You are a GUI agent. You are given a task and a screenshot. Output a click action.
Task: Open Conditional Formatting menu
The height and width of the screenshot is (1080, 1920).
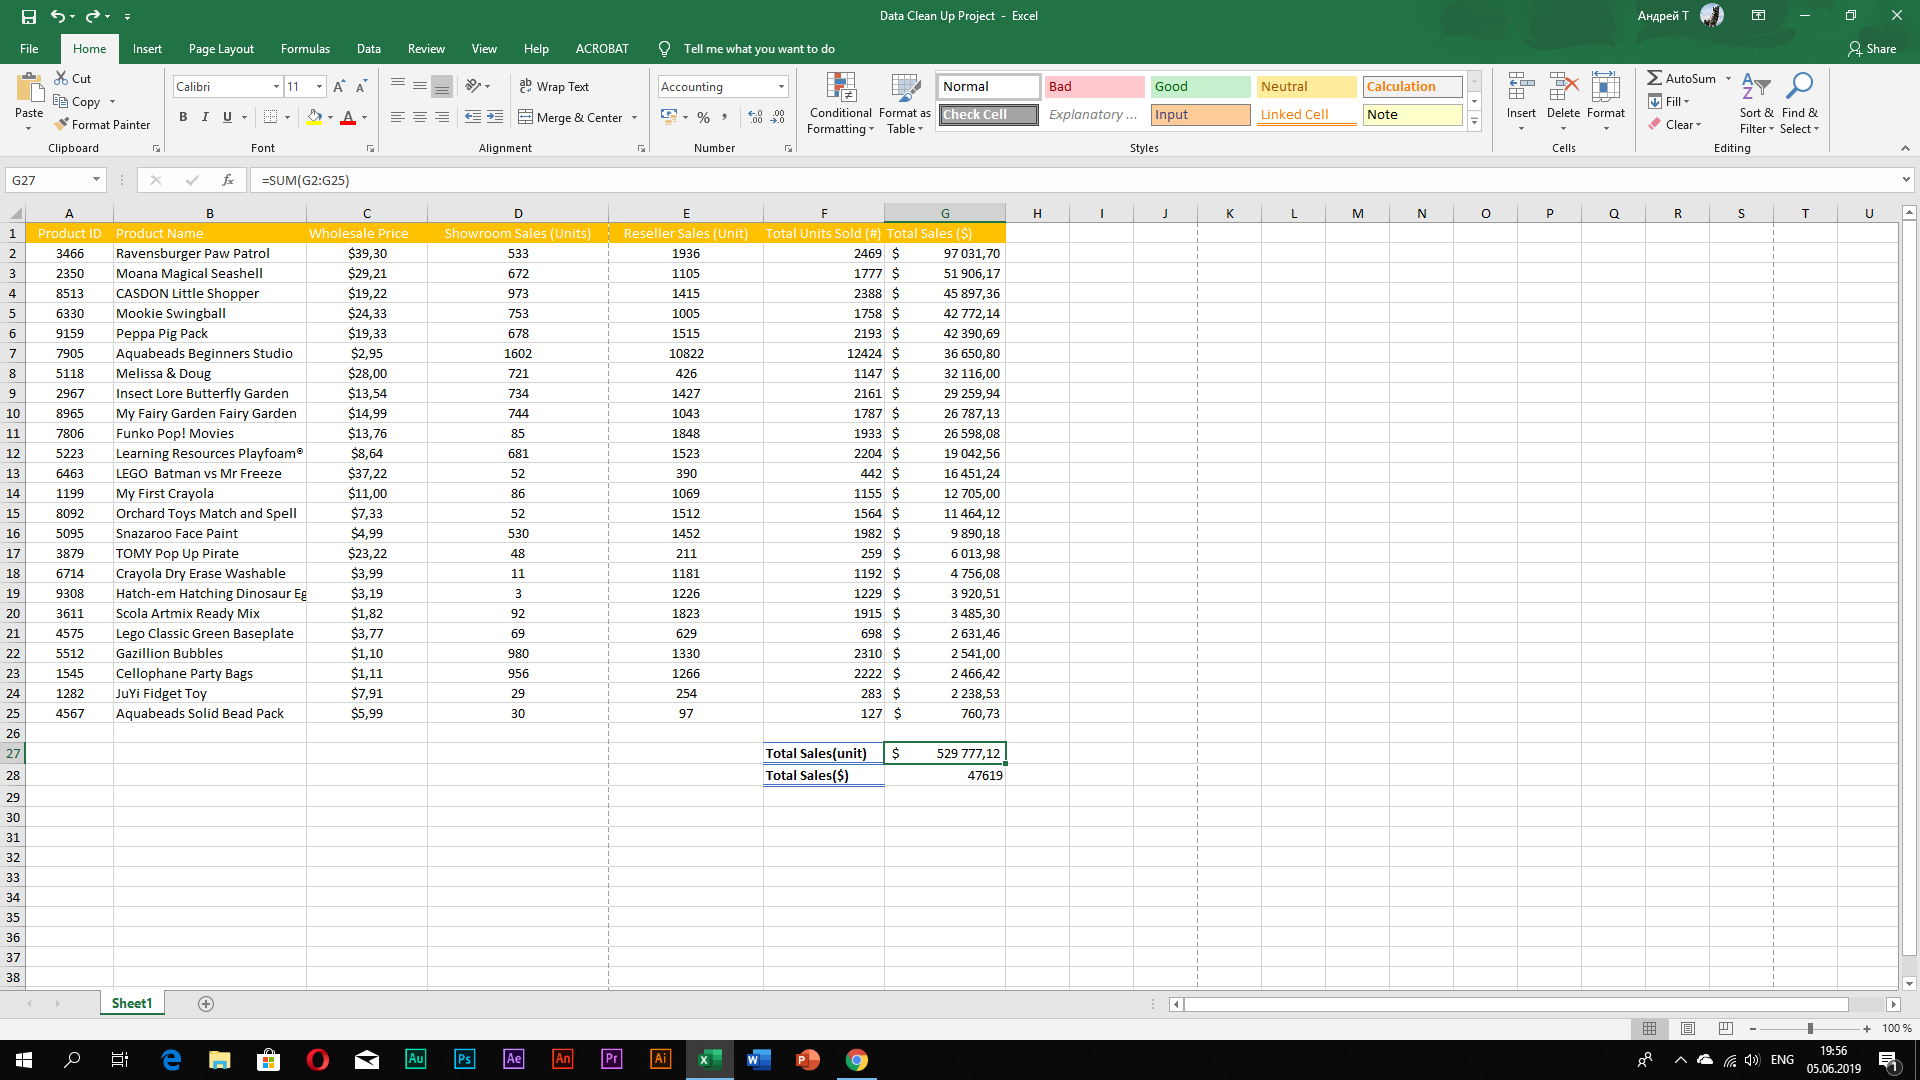pos(841,103)
